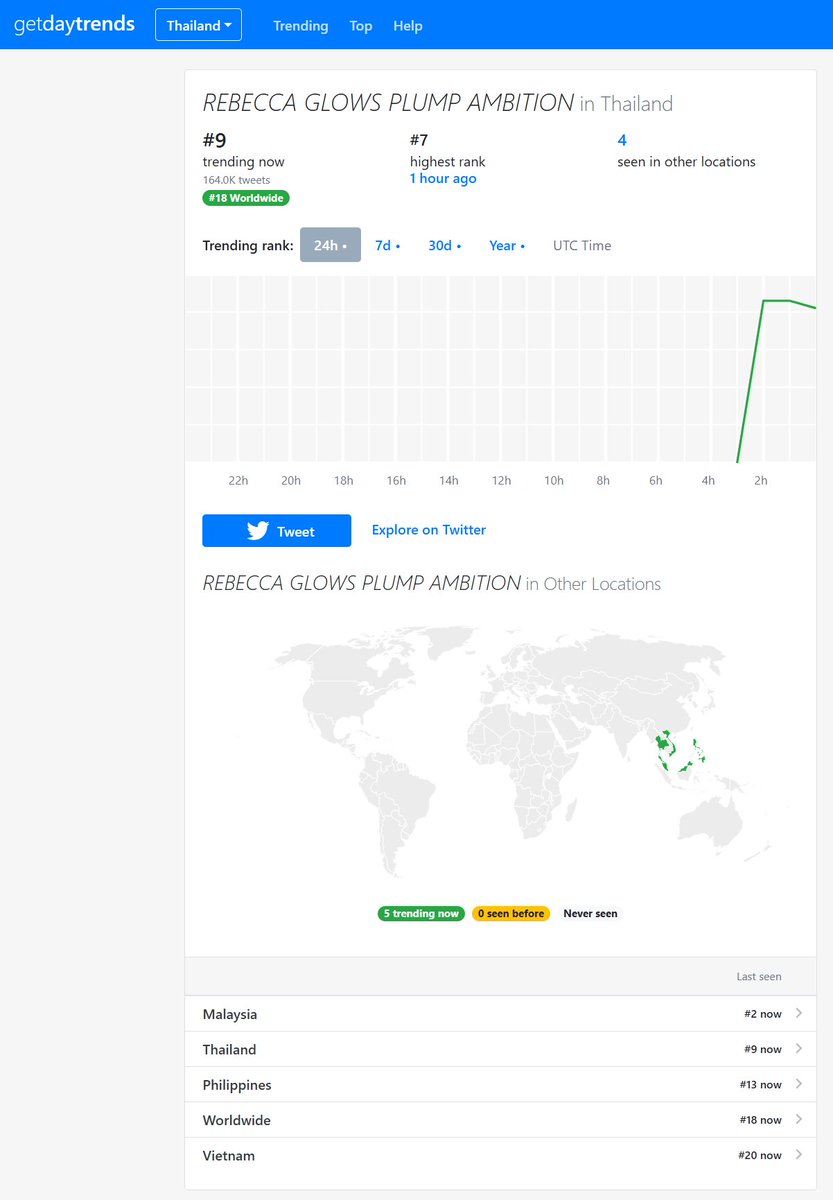Click the 'Never seen' legend label
The image size is (833, 1200).
590,913
